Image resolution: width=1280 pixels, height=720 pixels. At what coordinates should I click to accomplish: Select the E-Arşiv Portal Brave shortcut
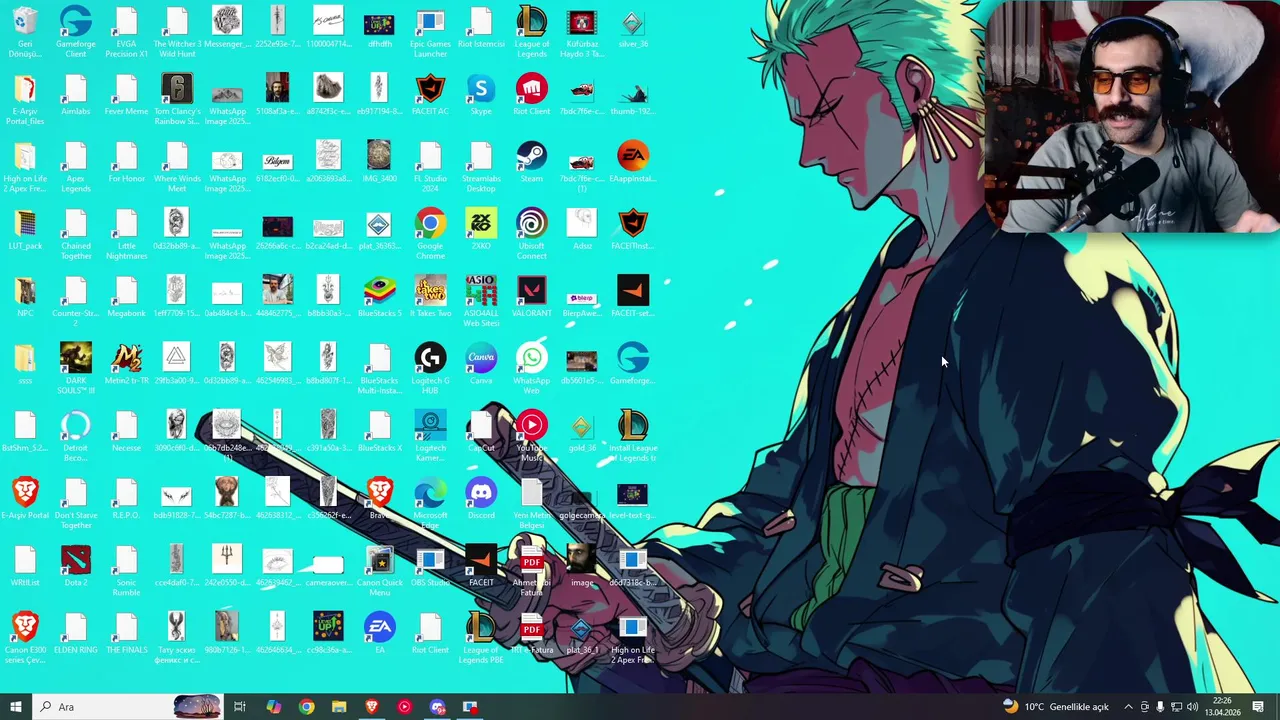point(25,499)
